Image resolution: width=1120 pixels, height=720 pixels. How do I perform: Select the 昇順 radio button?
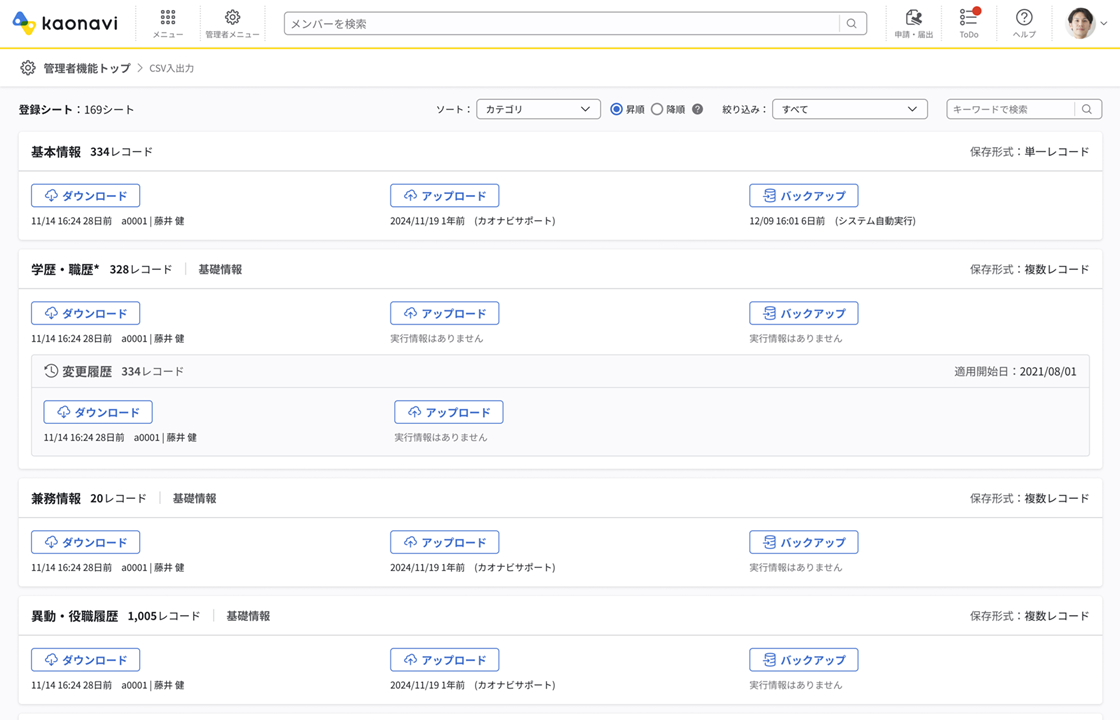pos(617,109)
